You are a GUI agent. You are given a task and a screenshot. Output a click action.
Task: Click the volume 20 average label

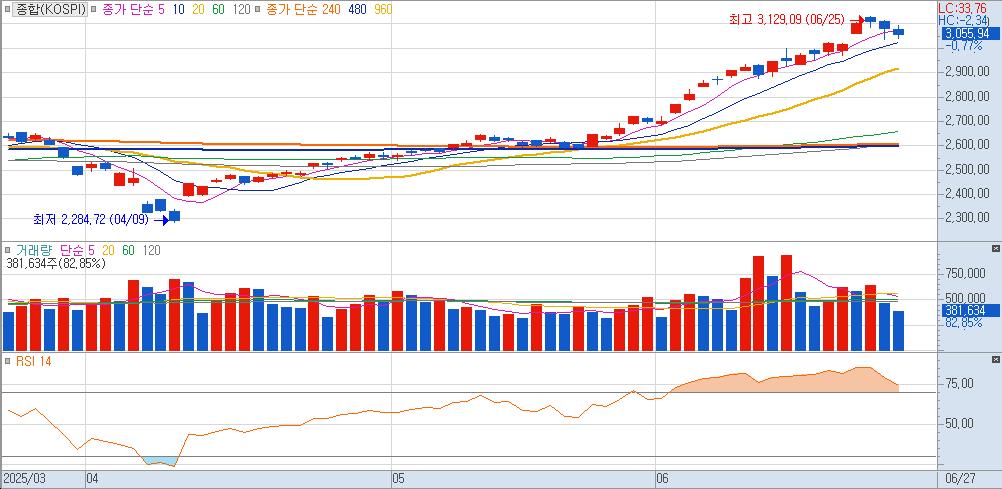109,251
